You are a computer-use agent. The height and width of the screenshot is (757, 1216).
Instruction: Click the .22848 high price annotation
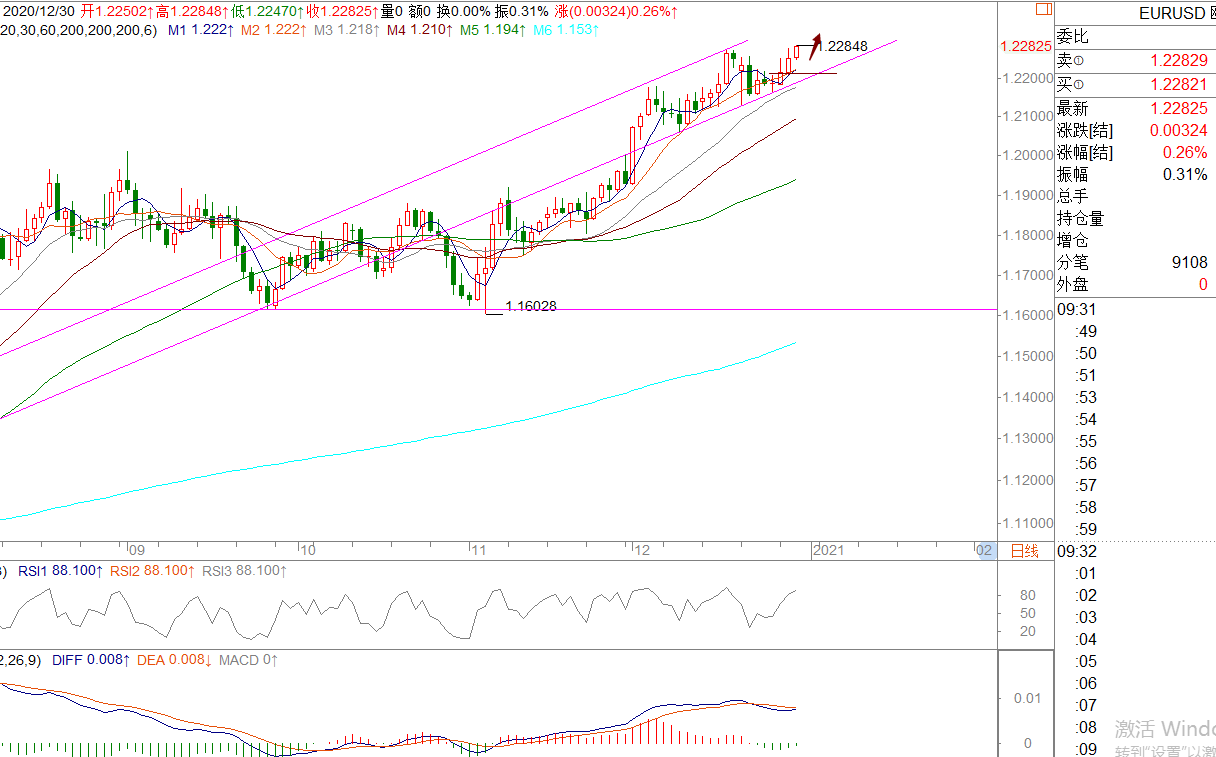point(843,46)
